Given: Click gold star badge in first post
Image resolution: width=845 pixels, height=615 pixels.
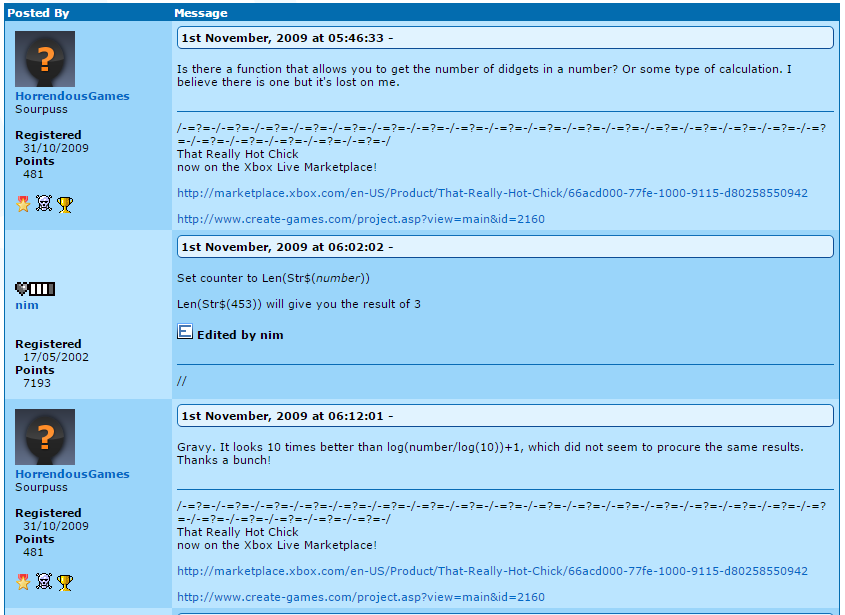Looking at the screenshot, I should point(23,204).
